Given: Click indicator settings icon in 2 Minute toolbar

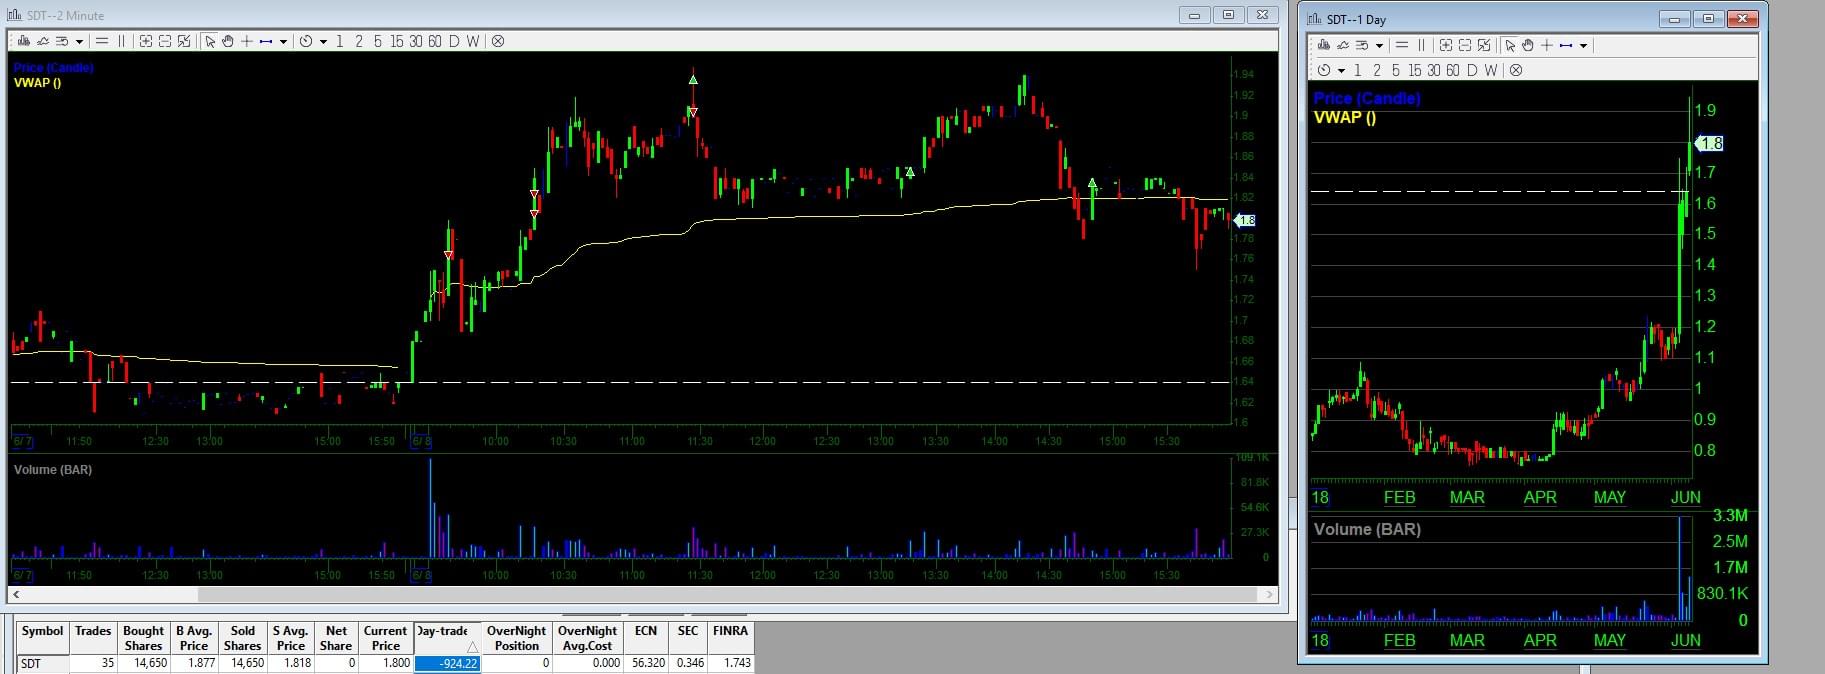Looking at the screenshot, I should pyautogui.click(x=62, y=41).
